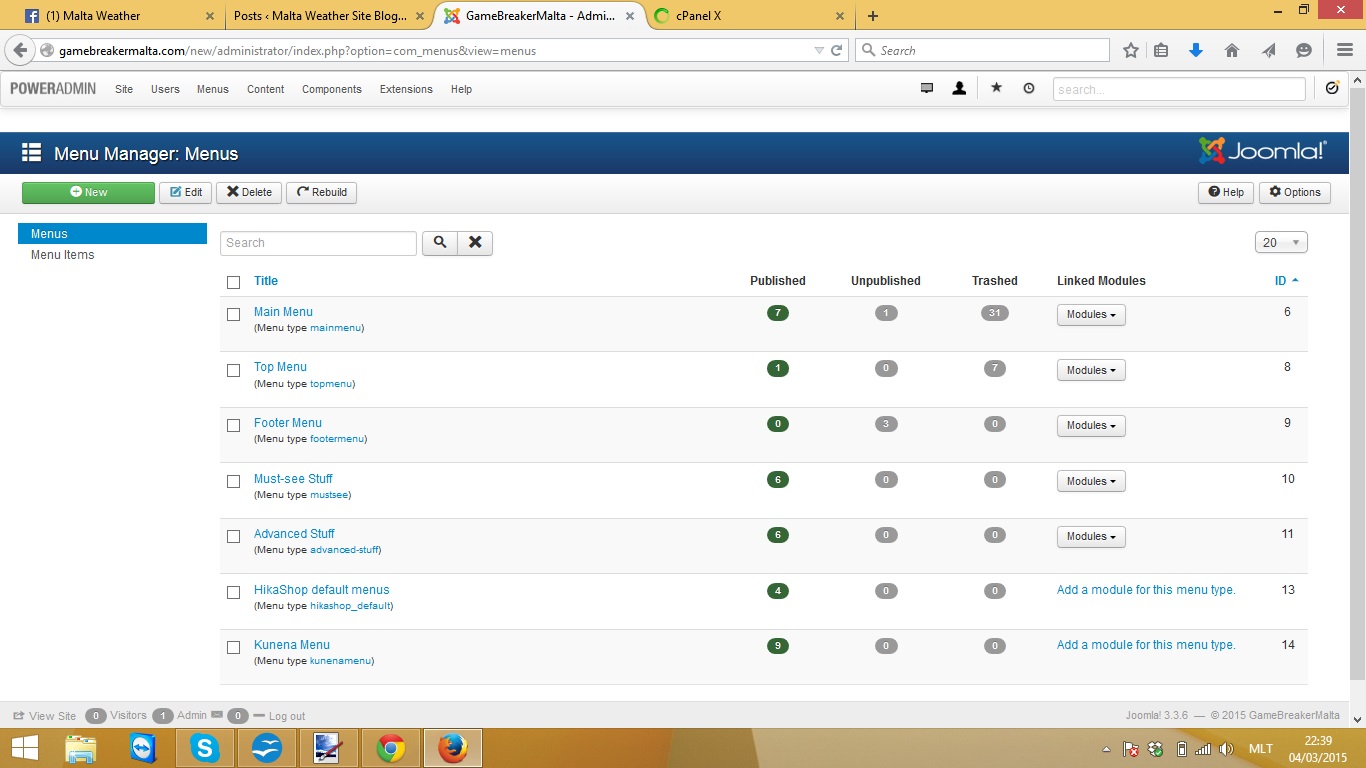Click the Windows Start button

[x=24, y=747]
